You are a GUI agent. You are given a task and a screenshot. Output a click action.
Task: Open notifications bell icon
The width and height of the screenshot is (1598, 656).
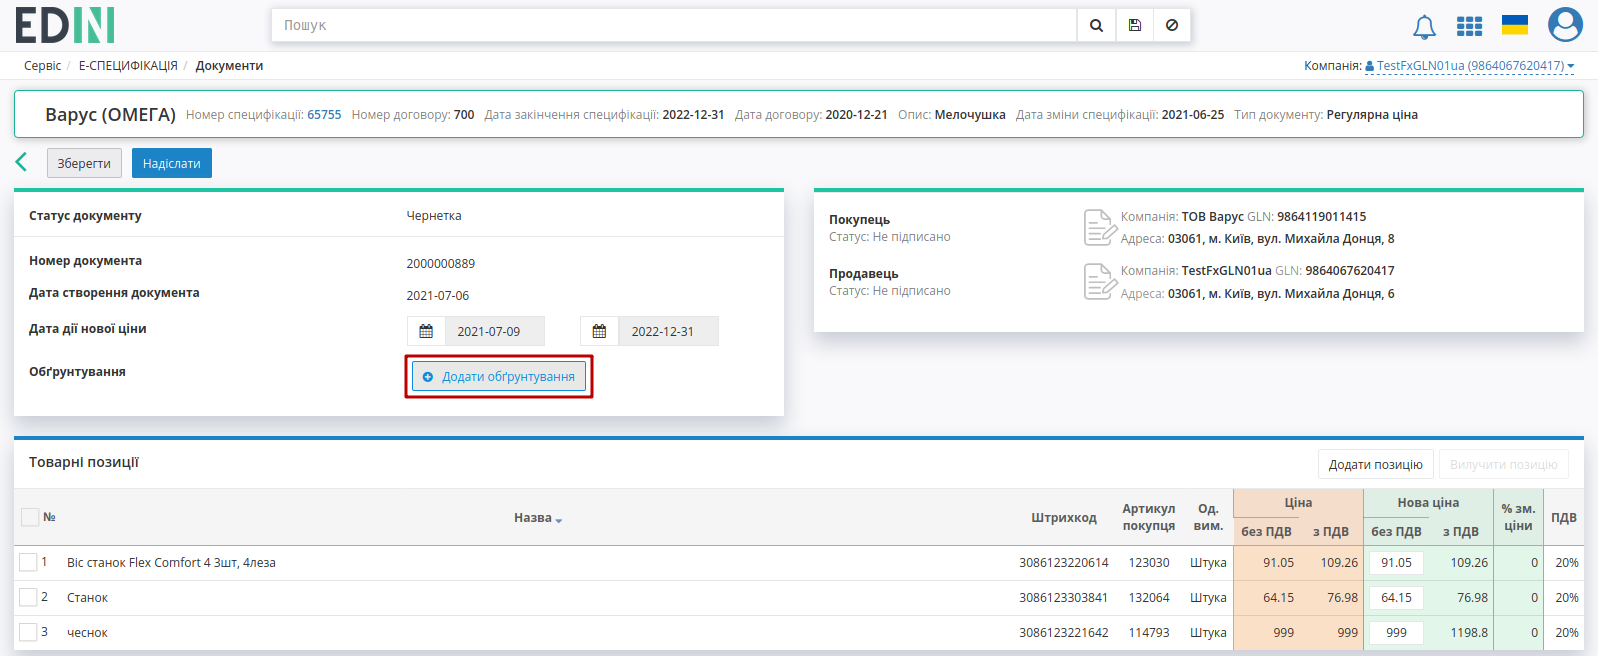pyautogui.click(x=1424, y=27)
